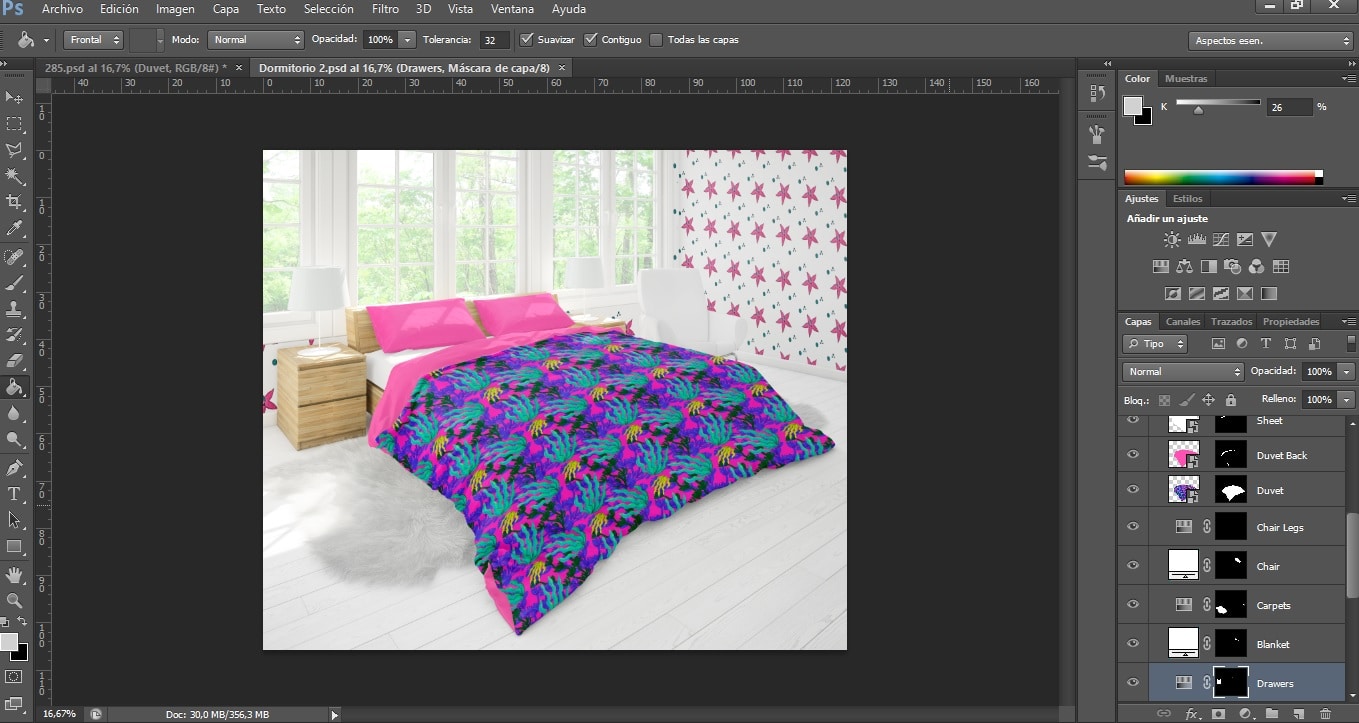
Task: Enable the Todas las capas checkbox
Action: 656,40
